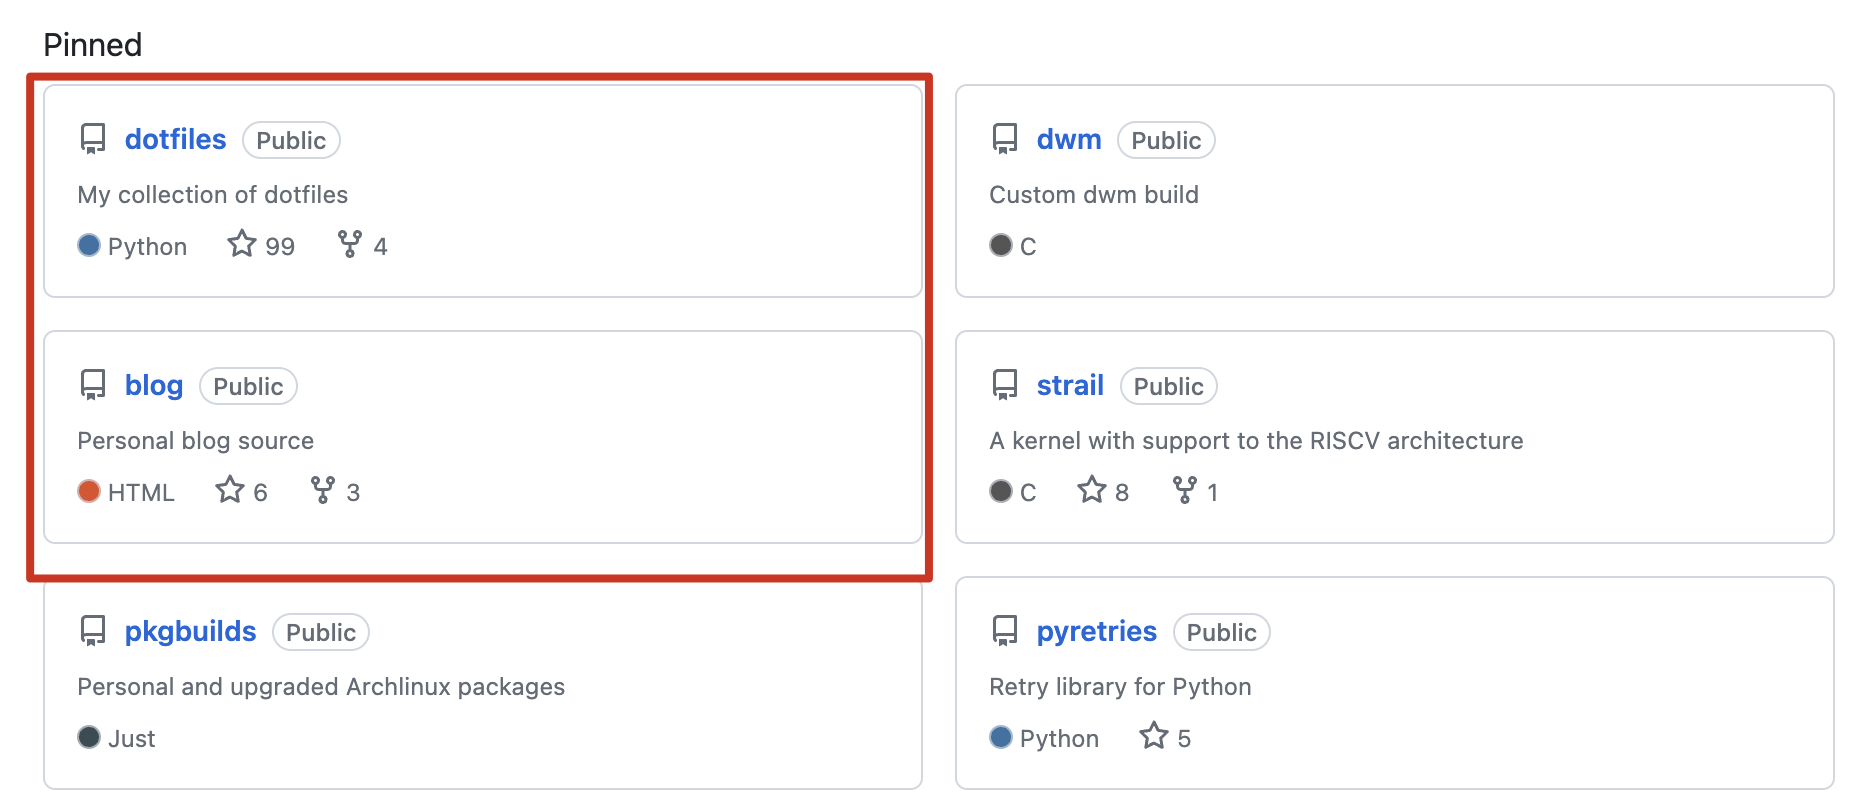Image resolution: width=1866 pixels, height=806 pixels.
Task: Click the Public badge next to dwm
Action: (1166, 141)
